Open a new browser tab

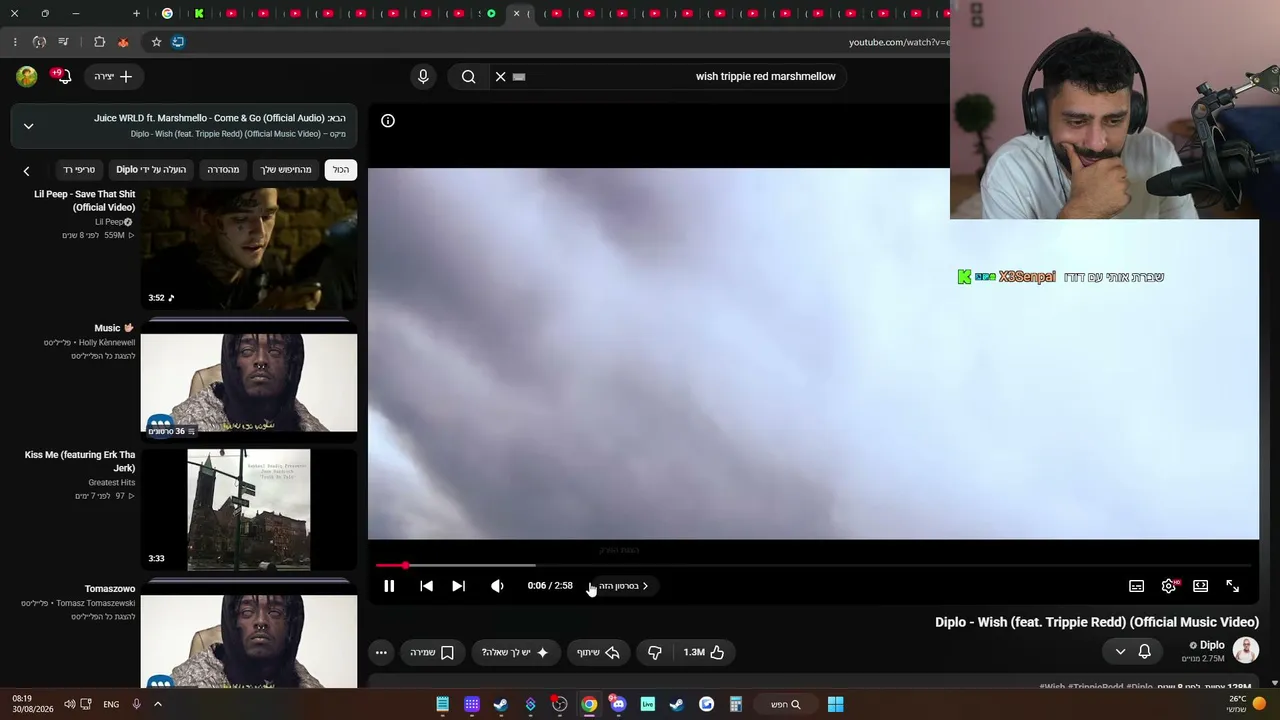(137, 13)
